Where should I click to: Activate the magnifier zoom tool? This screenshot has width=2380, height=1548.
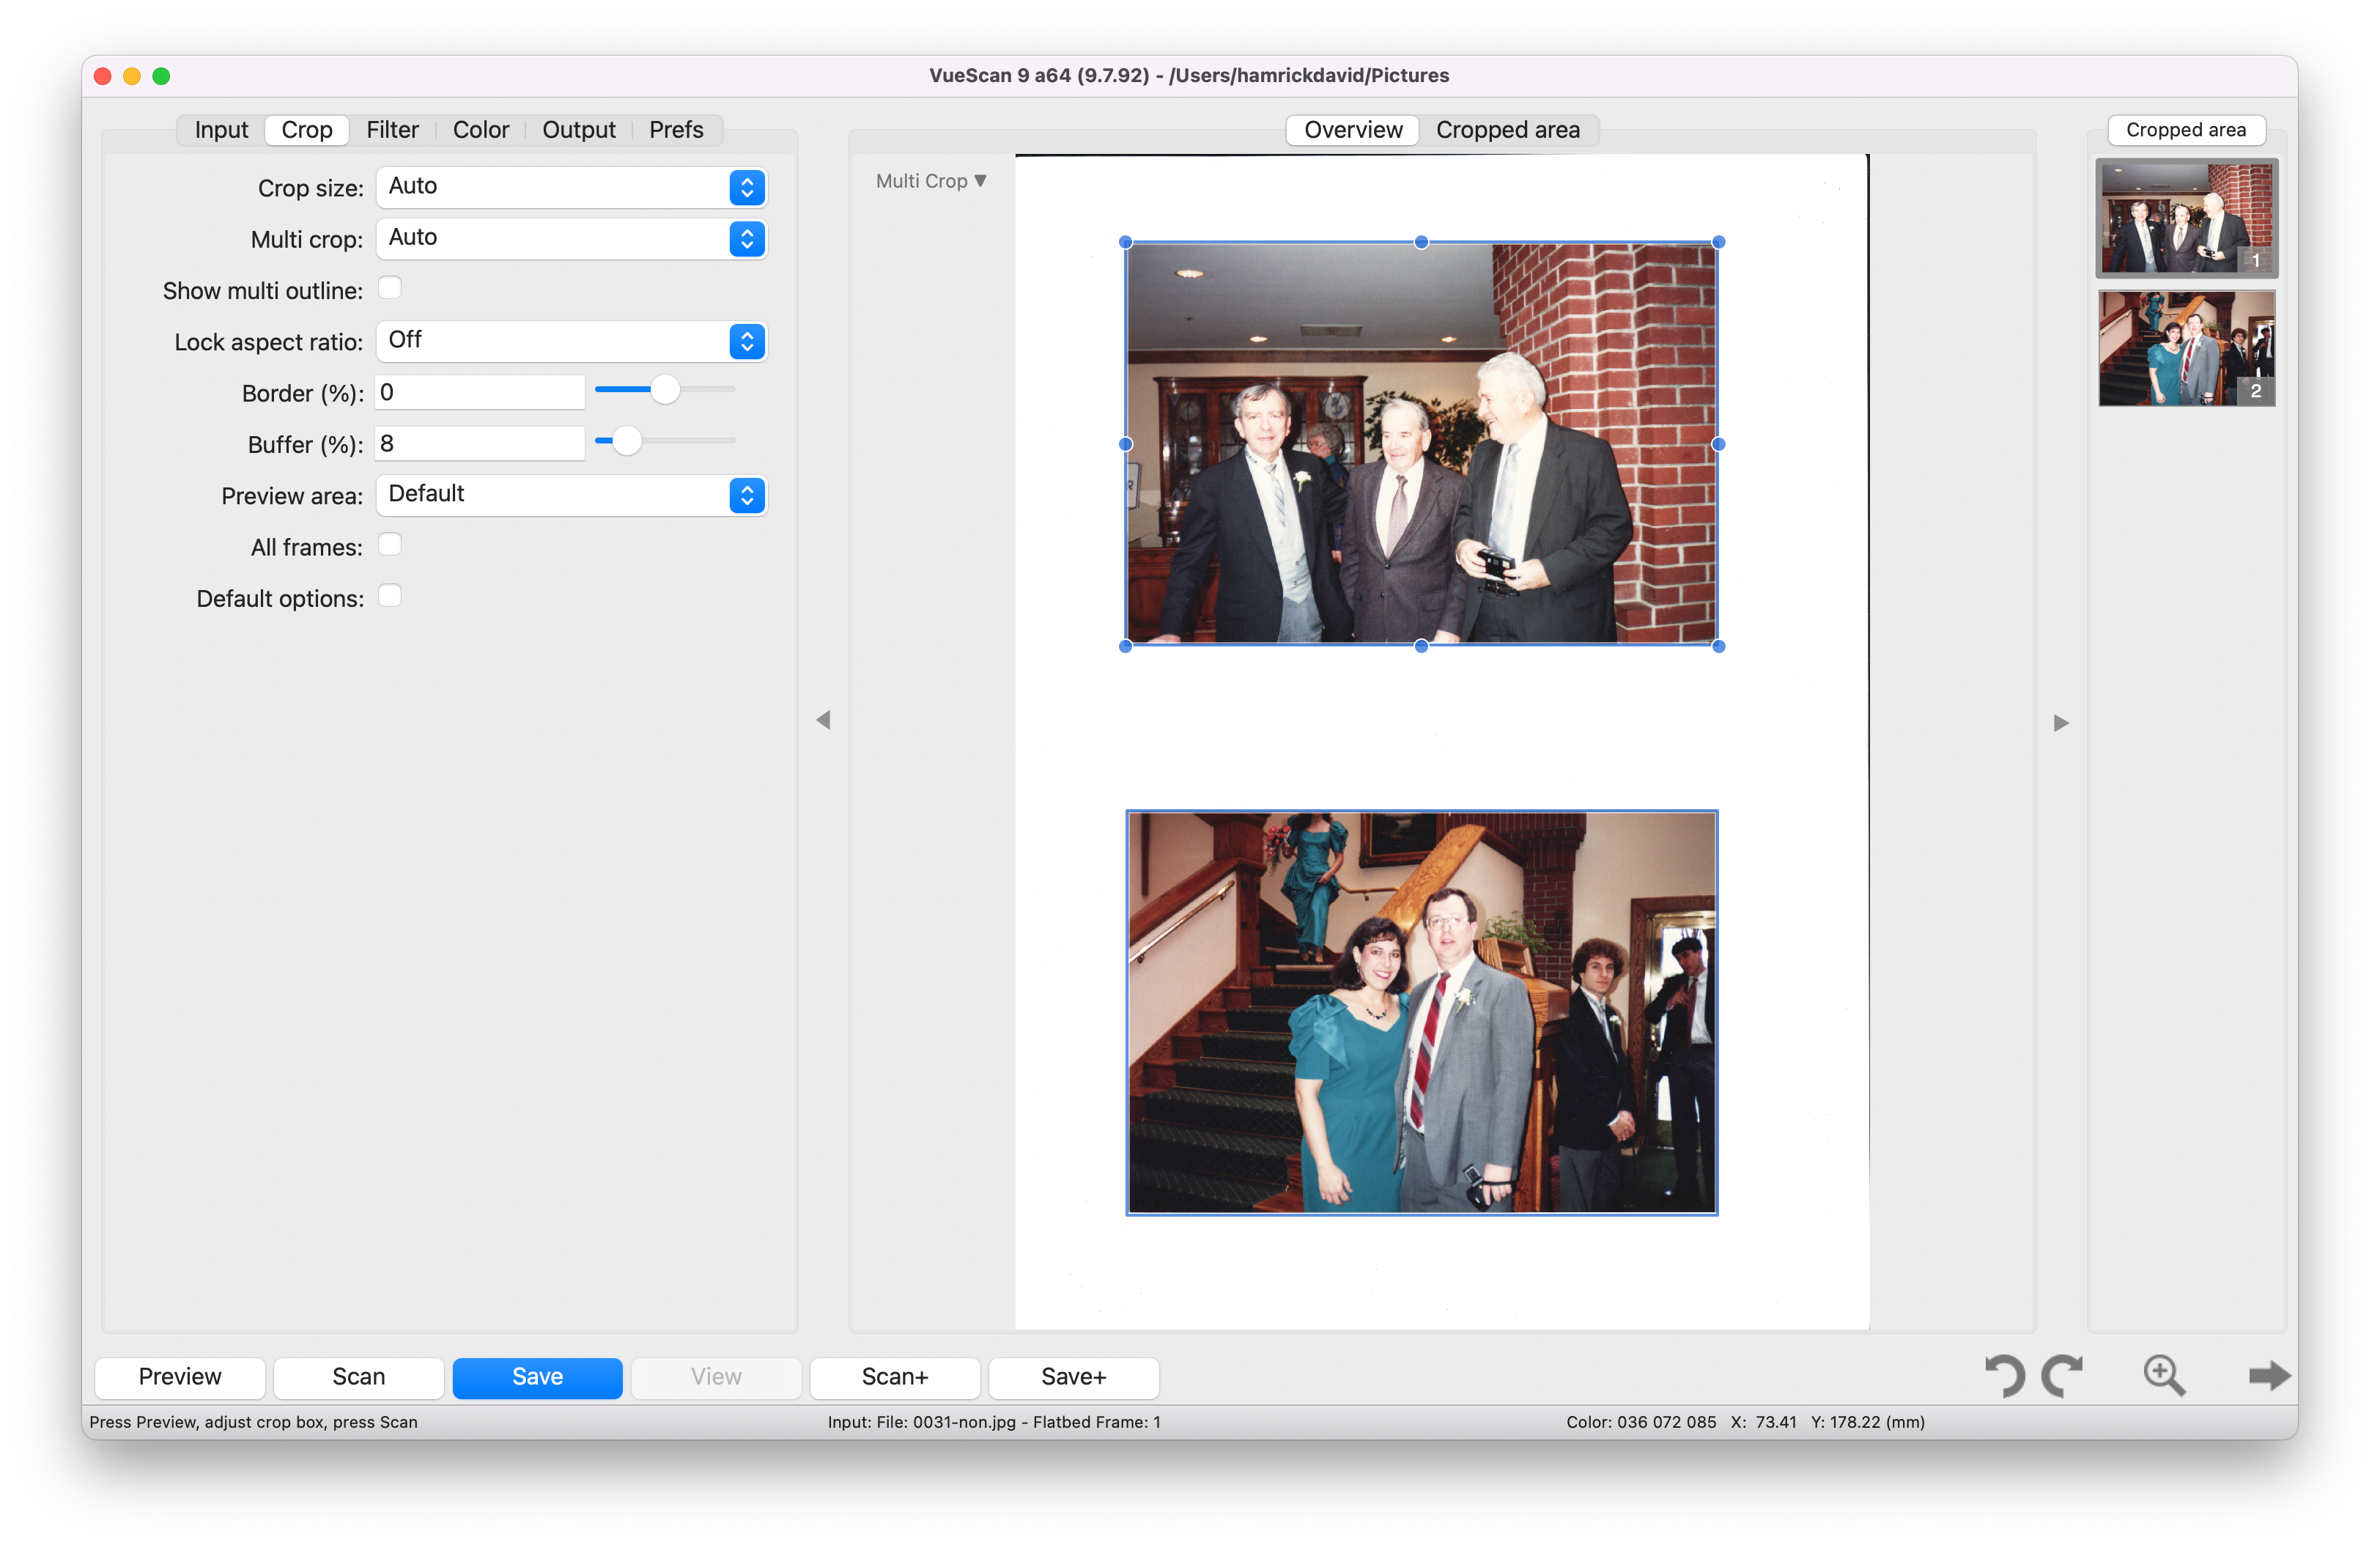(2164, 1377)
